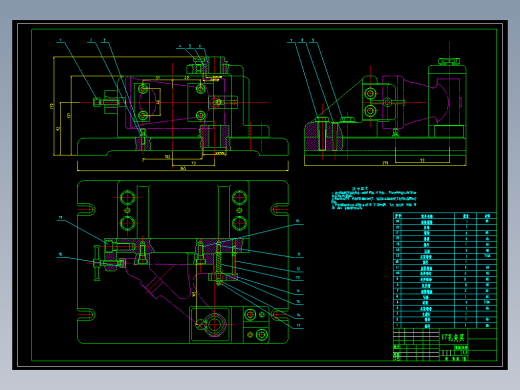Select the top plan view of the base plate
Image resolution: width=520 pixels, height=390 pixels.
click(183, 262)
